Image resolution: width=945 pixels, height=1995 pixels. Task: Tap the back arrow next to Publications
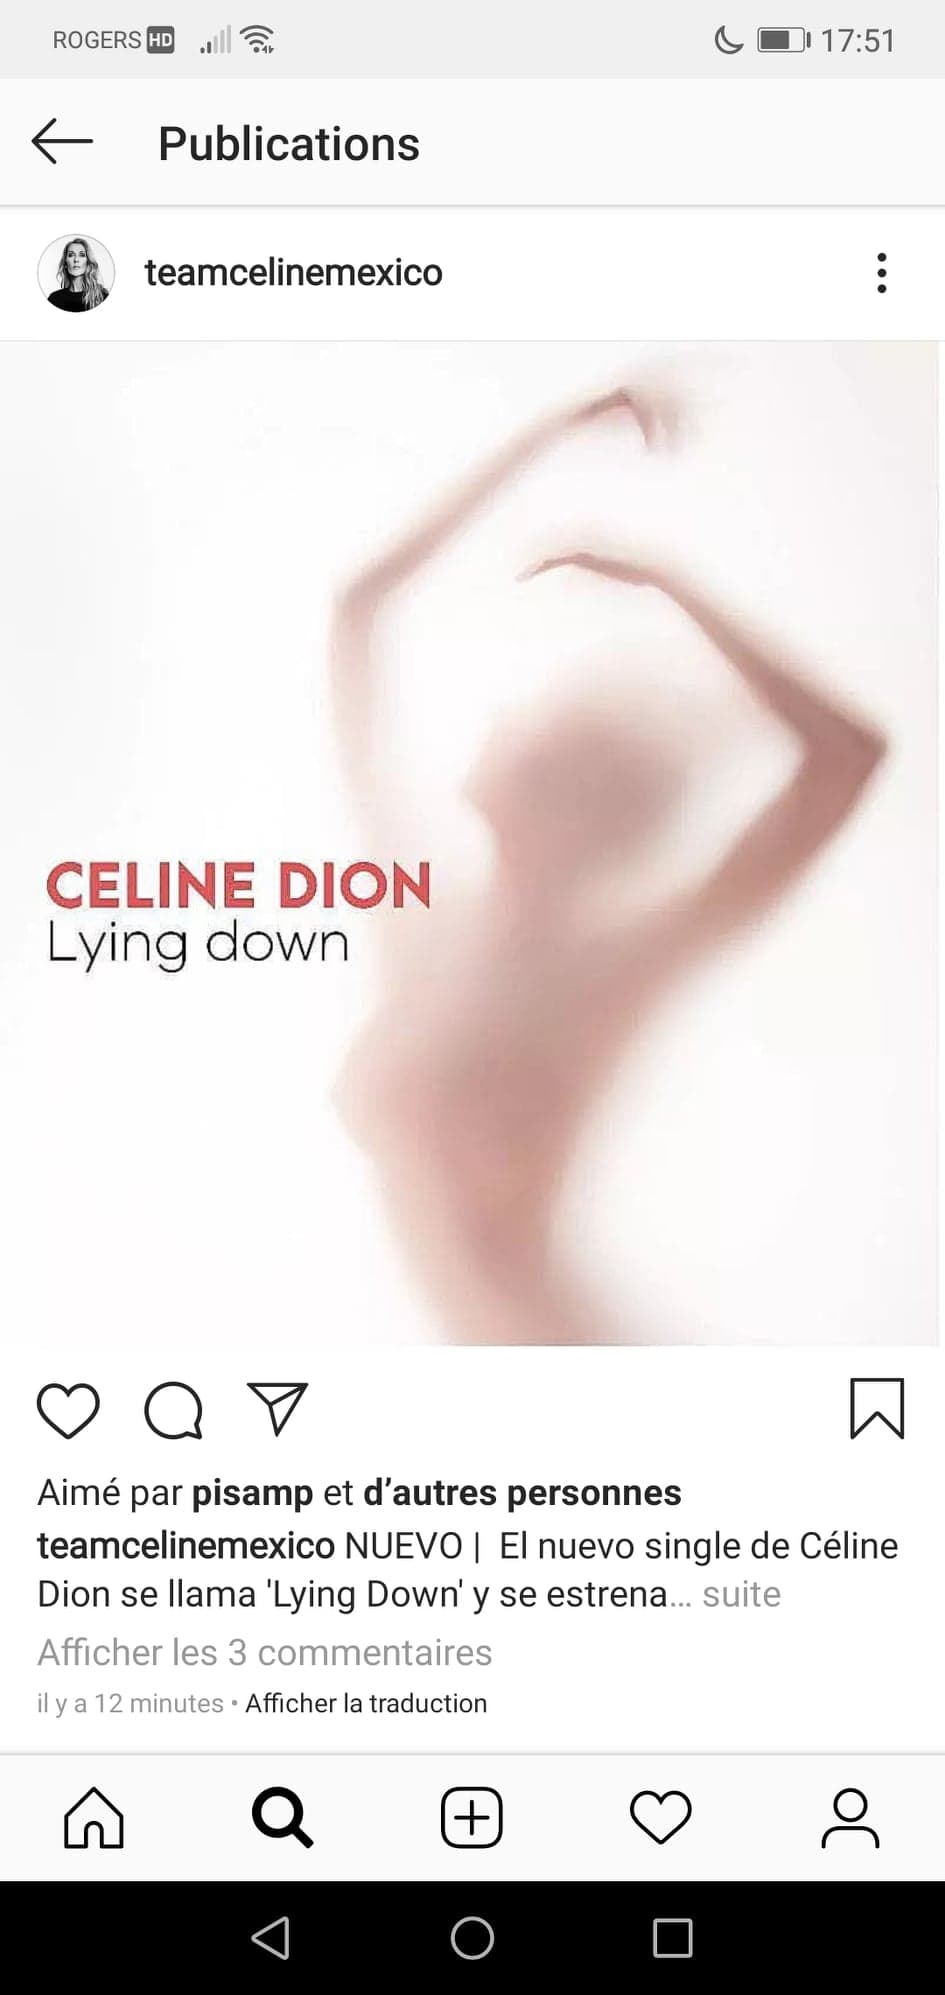point(62,142)
